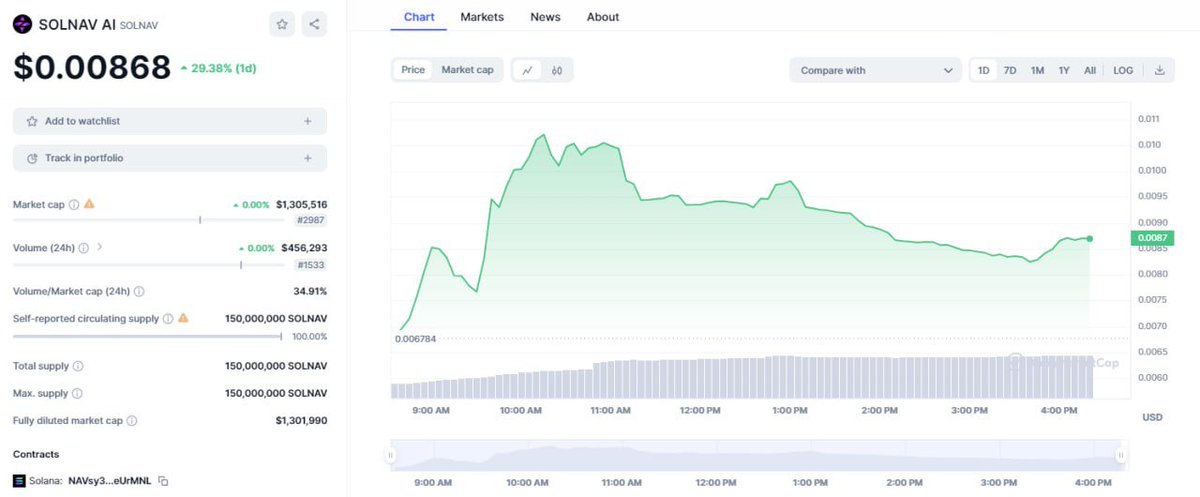1200x497 pixels.
Task: Click circulating supply warning triangle icon
Action: pyautogui.click(x=183, y=318)
